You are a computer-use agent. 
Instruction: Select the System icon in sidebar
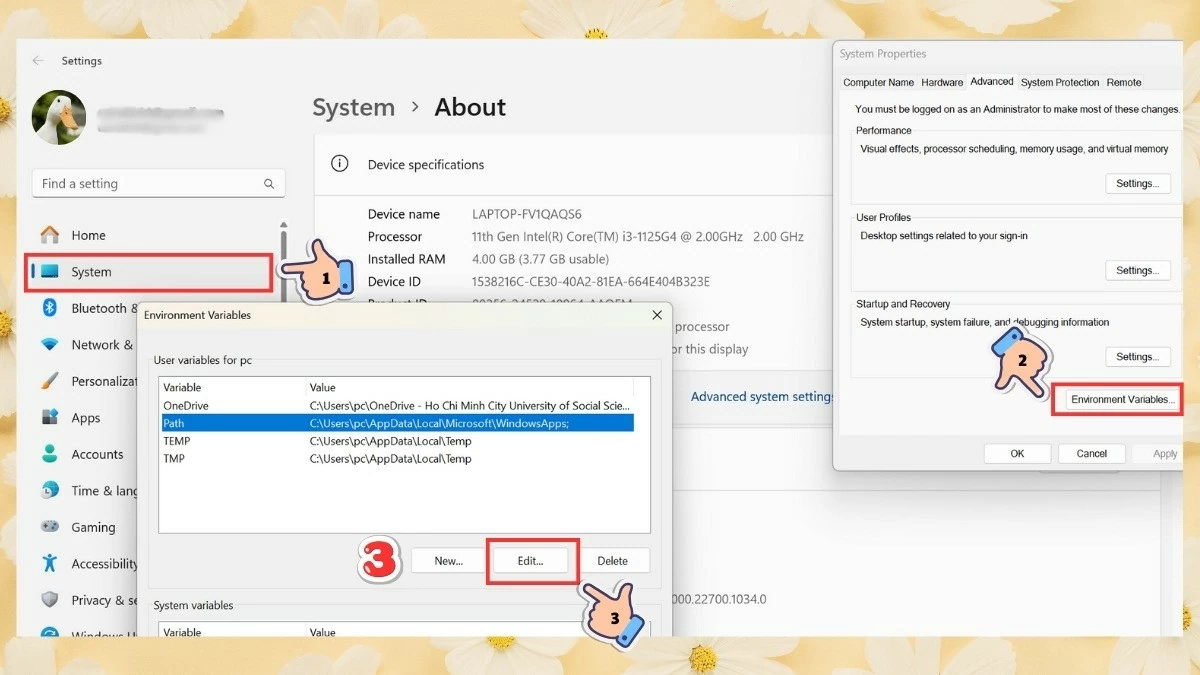49,272
